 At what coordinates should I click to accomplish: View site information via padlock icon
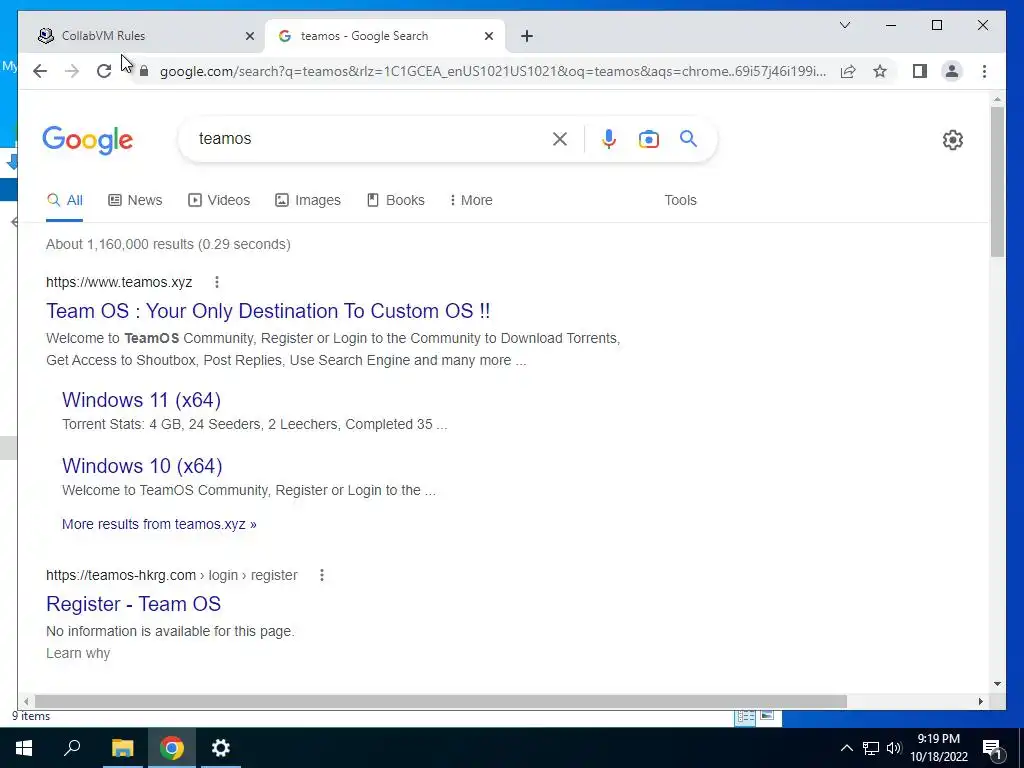pyautogui.click(x=144, y=71)
